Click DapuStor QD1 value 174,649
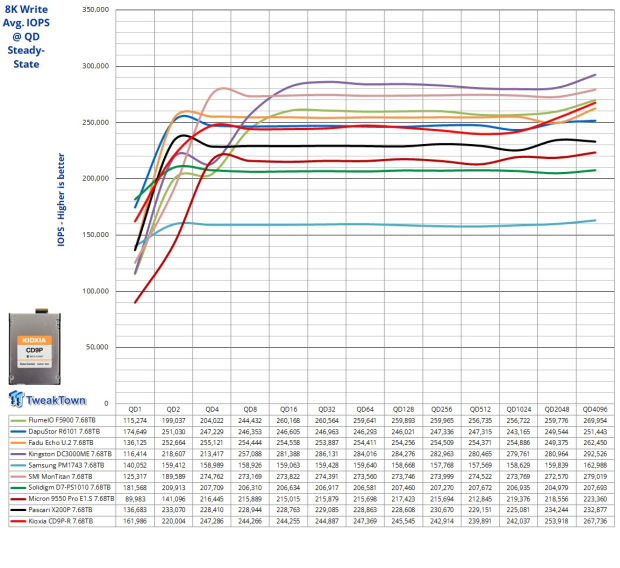 click(135, 432)
